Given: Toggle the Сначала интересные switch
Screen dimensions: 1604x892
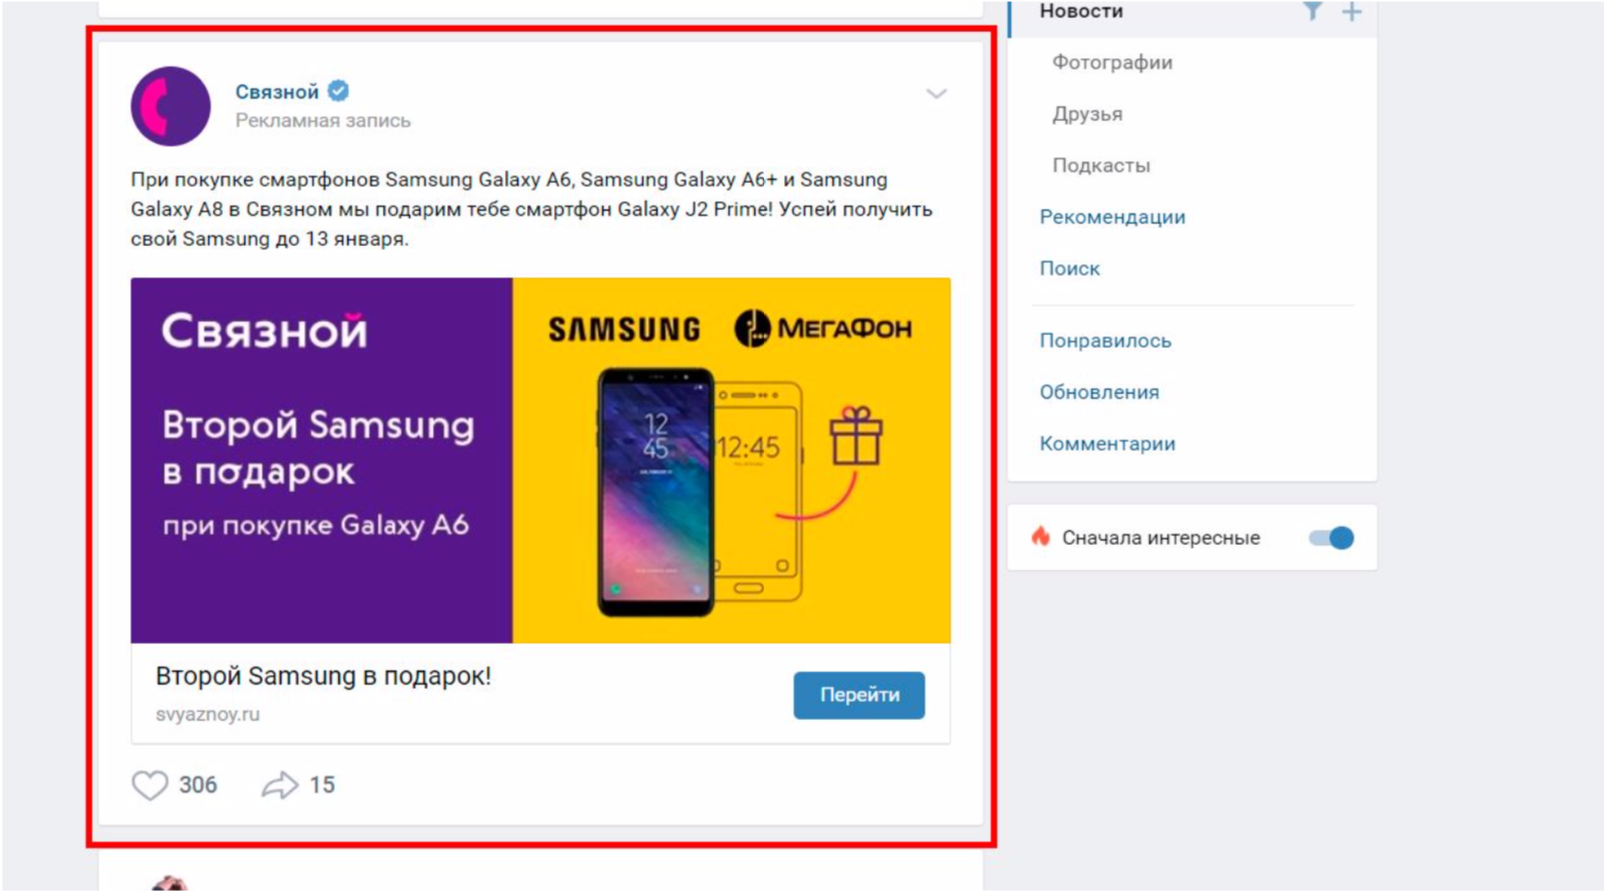Looking at the screenshot, I should [x=1331, y=538].
